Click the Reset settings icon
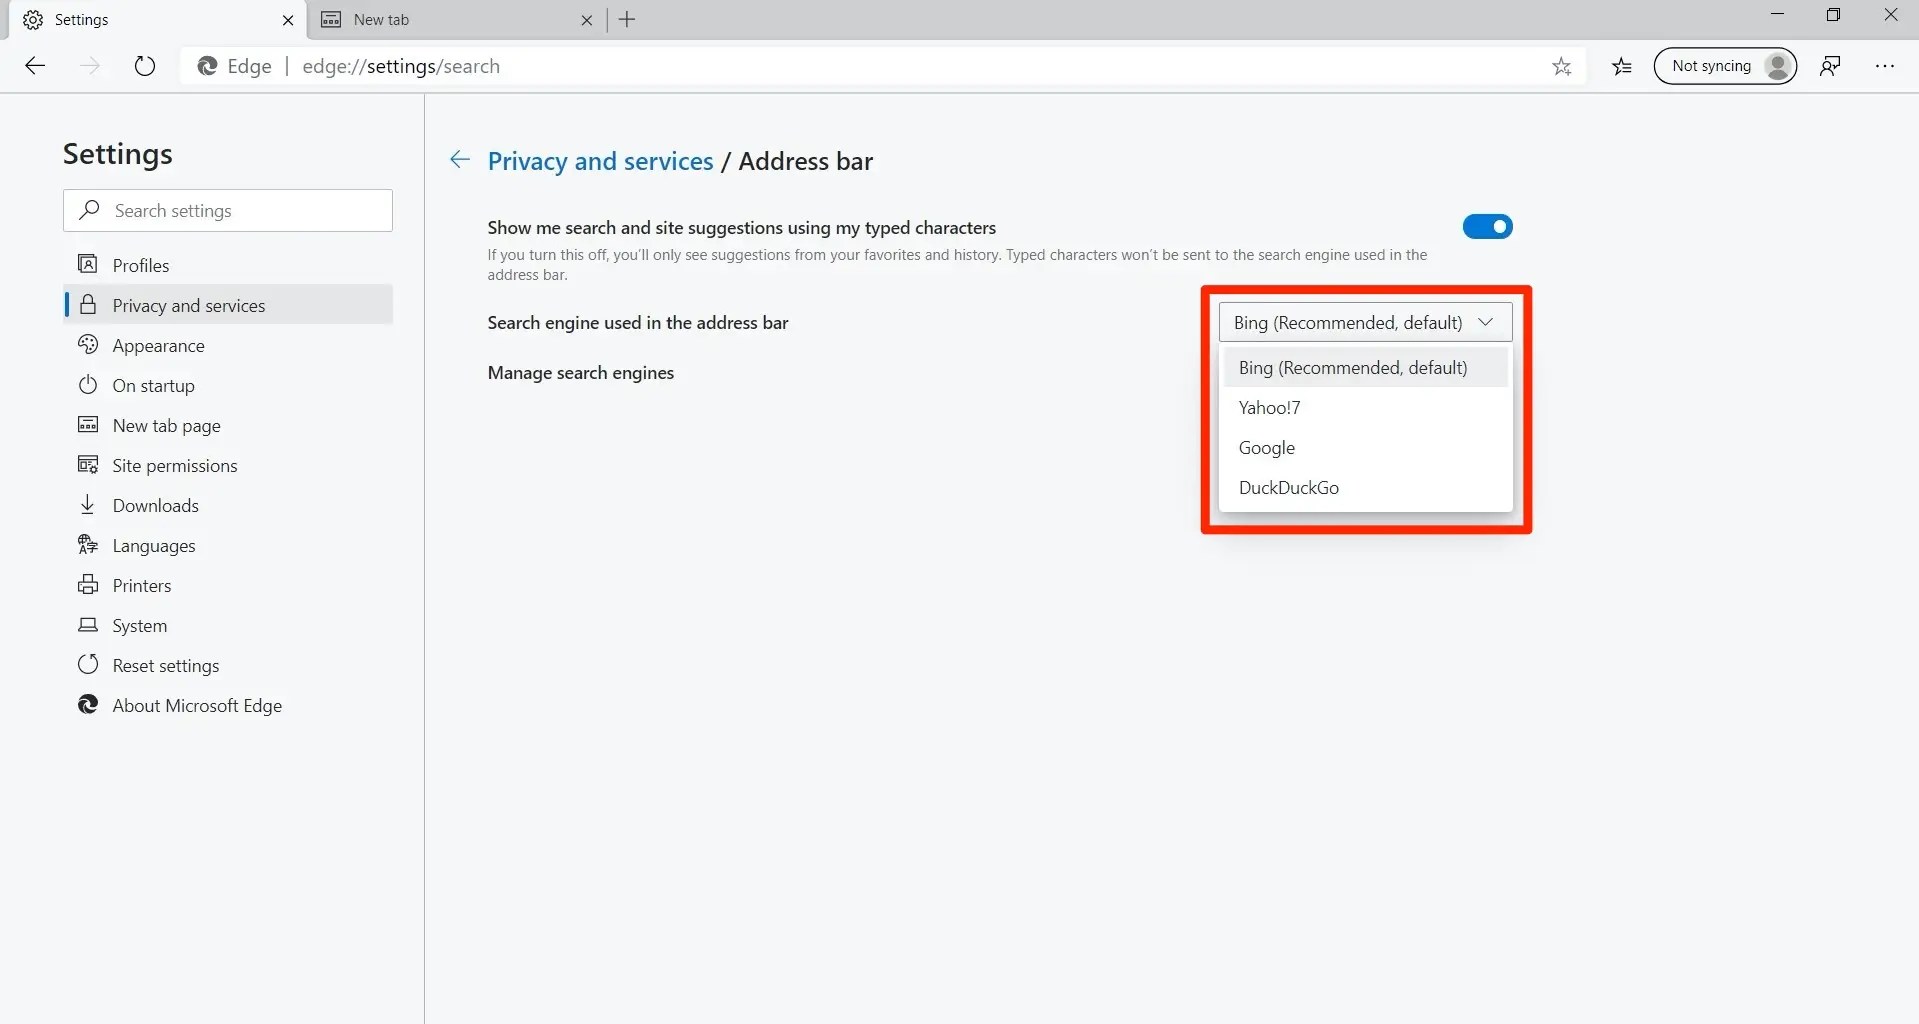Viewport: 1919px width, 1024px height. 88,664
